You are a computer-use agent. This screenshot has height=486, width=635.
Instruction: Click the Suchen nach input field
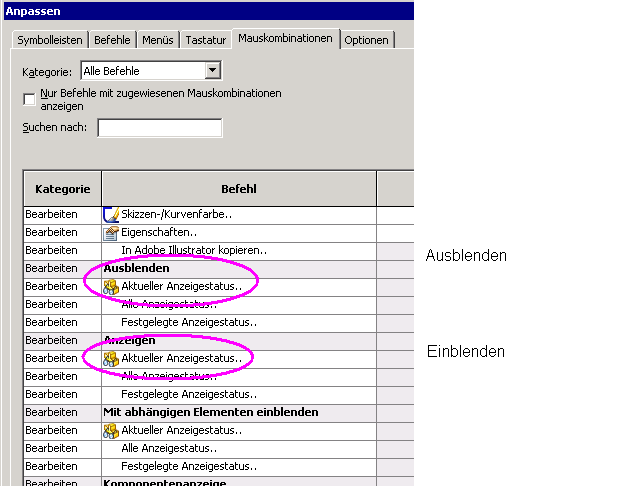[160, 128]
